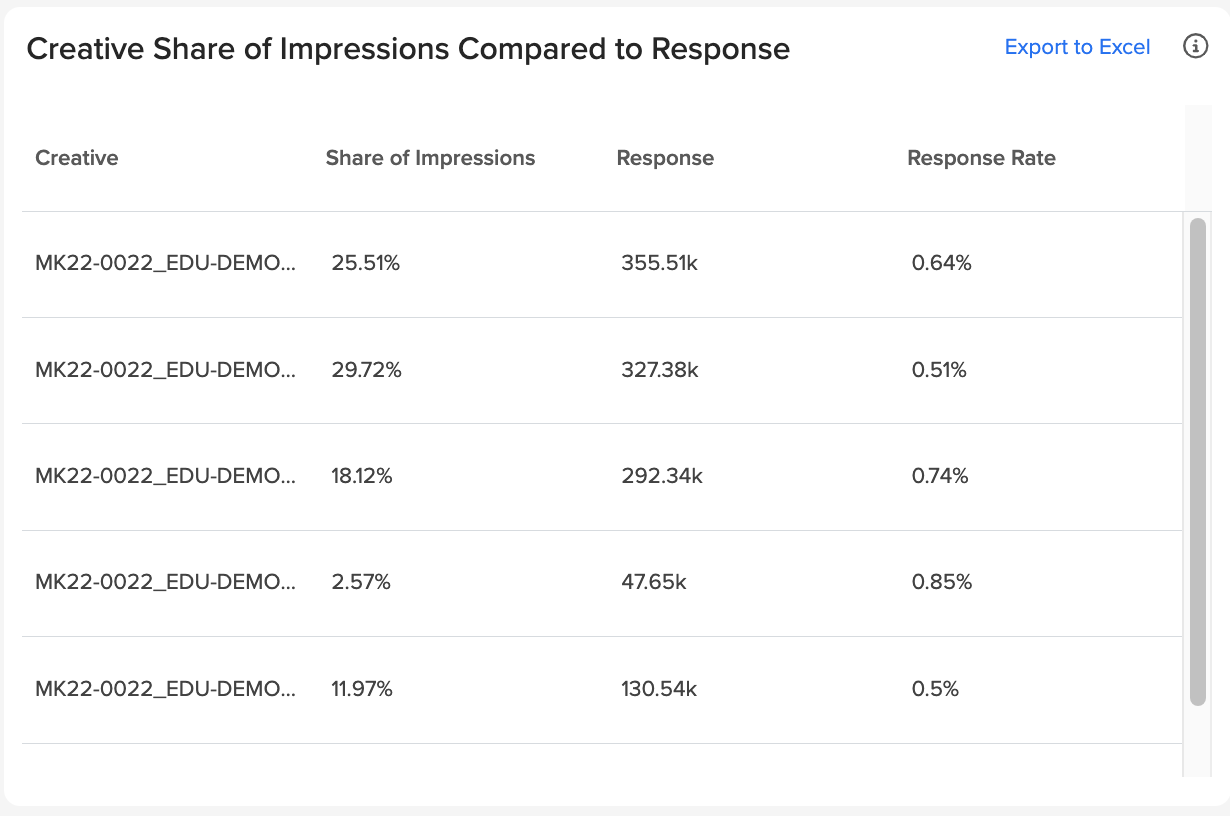The image size is (1230, 816).
Task: Sort by the Share of Impressions header
Action: [x=430, y=158]
